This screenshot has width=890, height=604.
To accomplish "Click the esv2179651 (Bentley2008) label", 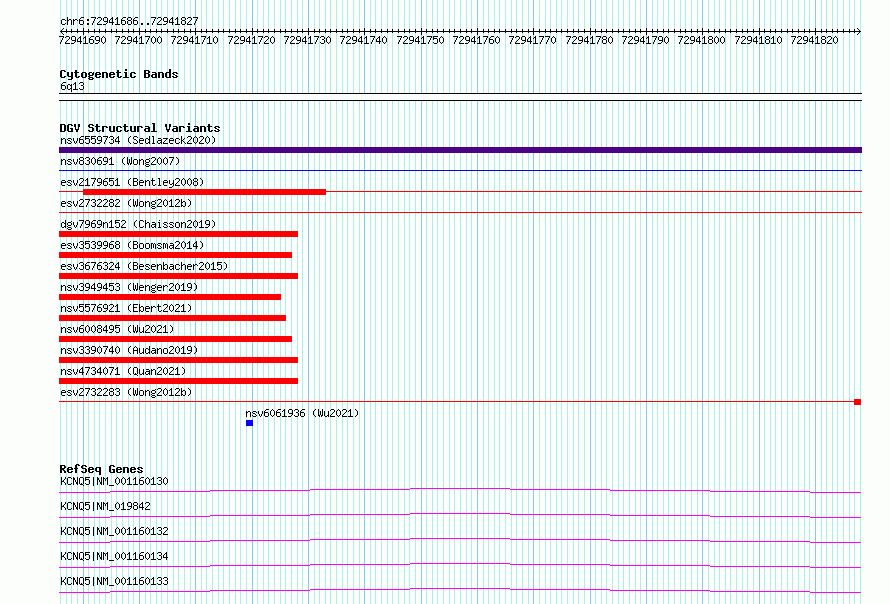I will click(x=132, y=182).
